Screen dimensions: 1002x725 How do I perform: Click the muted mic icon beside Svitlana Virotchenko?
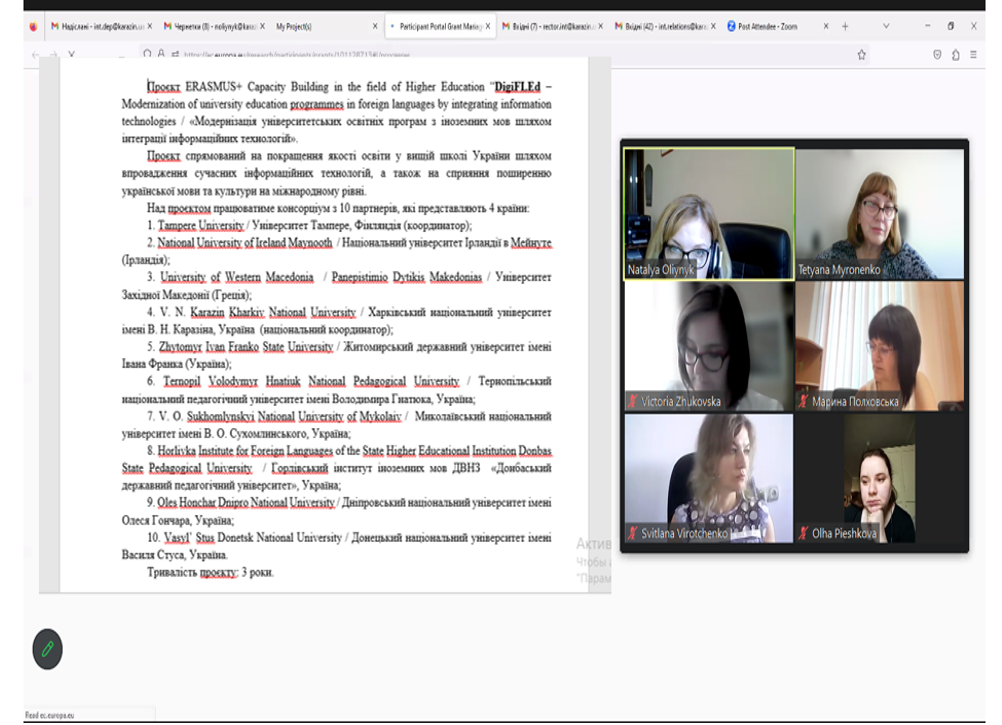632,534
